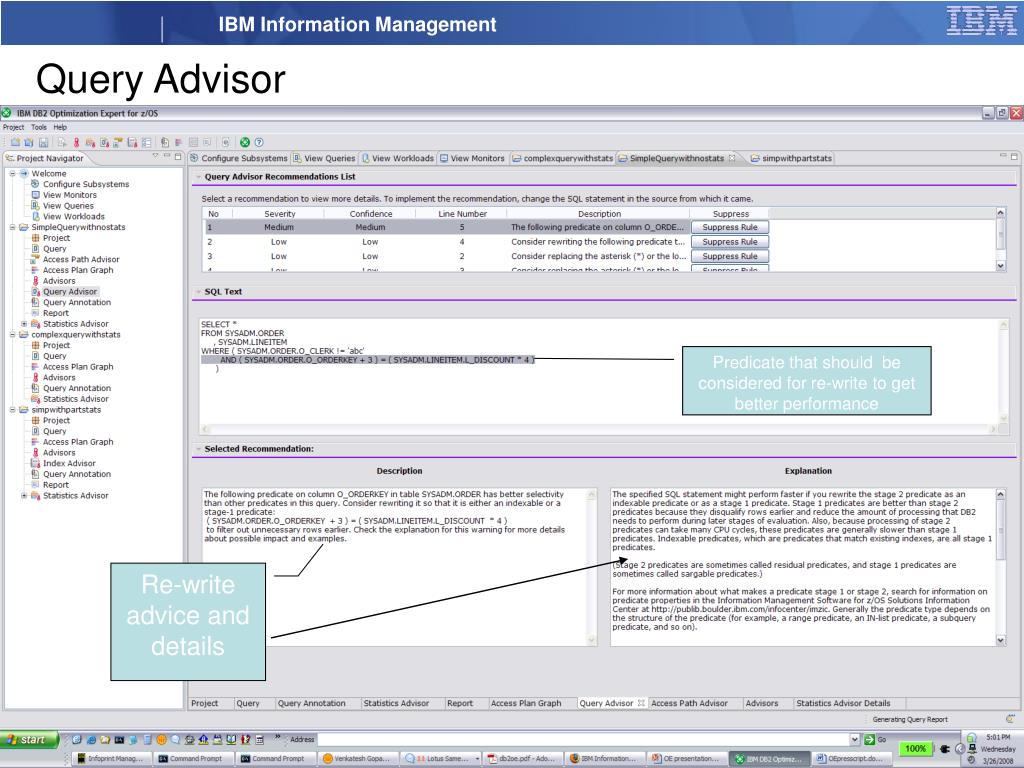
Task: Click the Save icon in the toolbar
Action: [x=43, y=142]
